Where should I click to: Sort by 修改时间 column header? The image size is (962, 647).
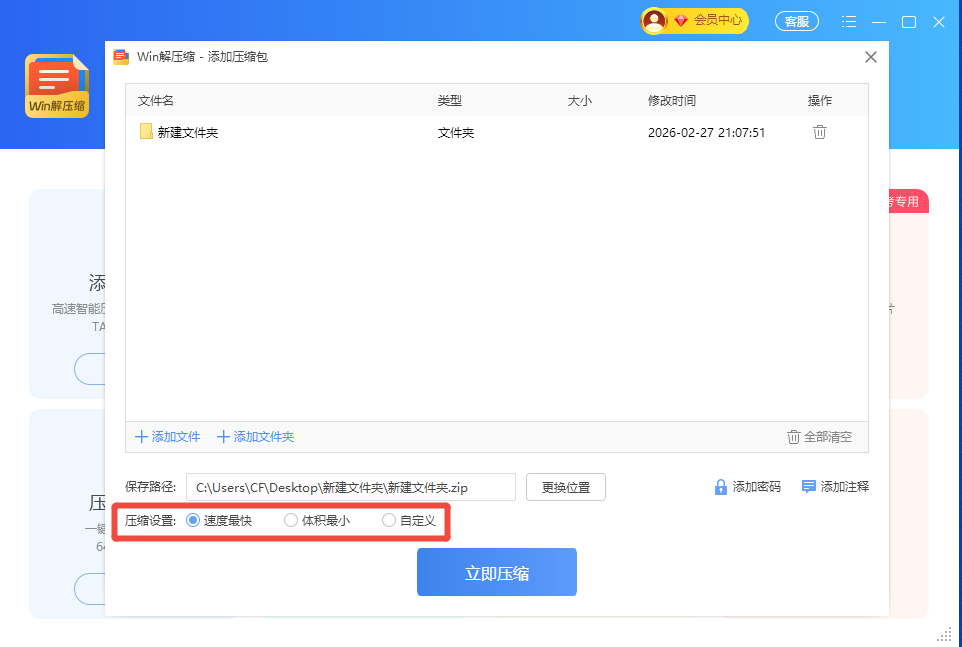tap(671, 101)
